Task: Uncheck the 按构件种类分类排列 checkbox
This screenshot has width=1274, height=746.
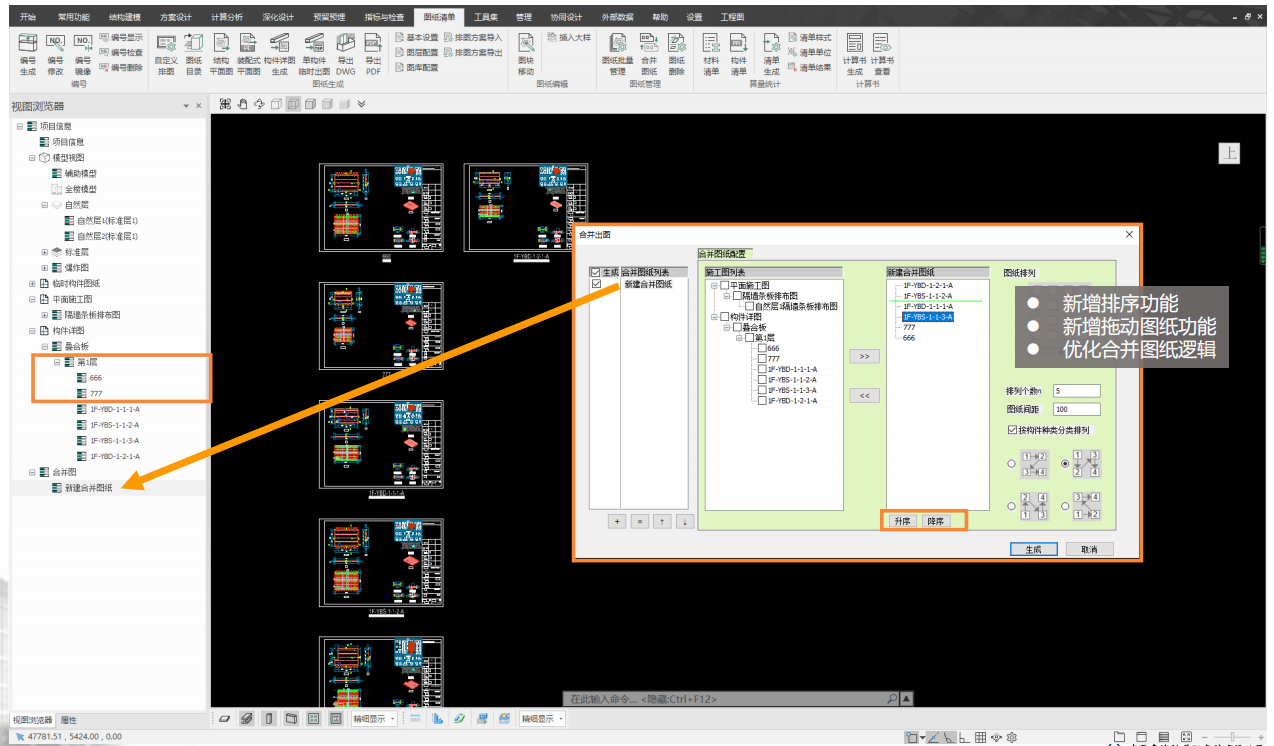Action: [x=1012, y=430]
